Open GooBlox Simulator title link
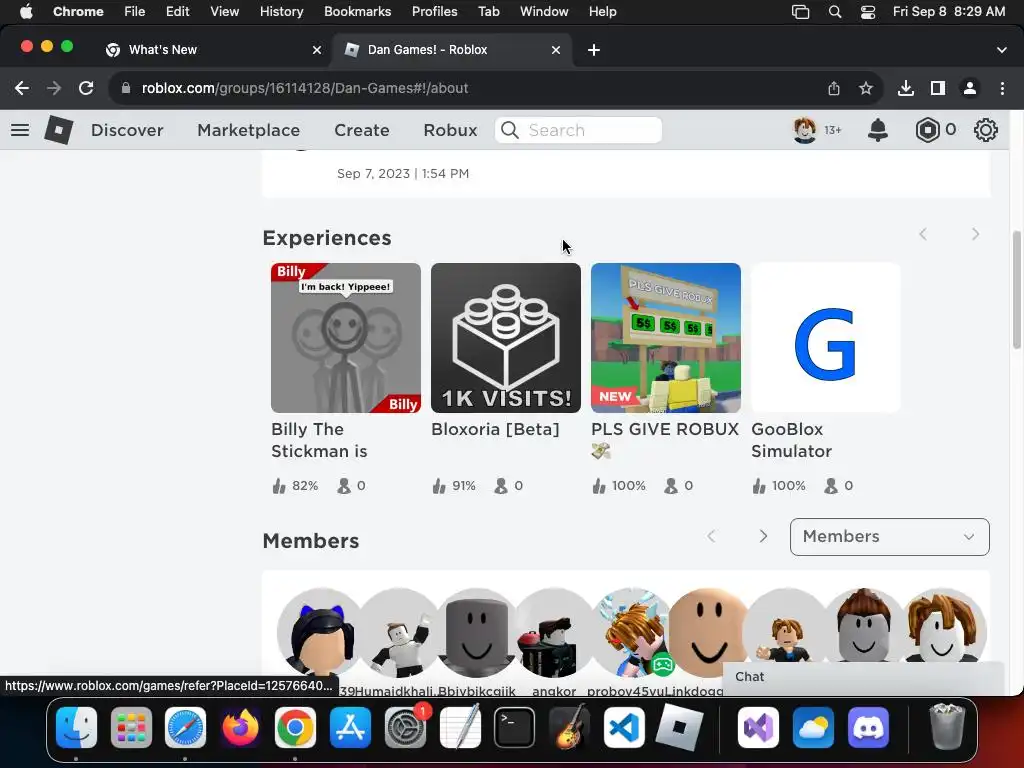1024x768 pixels. click(x=792, y=440)
